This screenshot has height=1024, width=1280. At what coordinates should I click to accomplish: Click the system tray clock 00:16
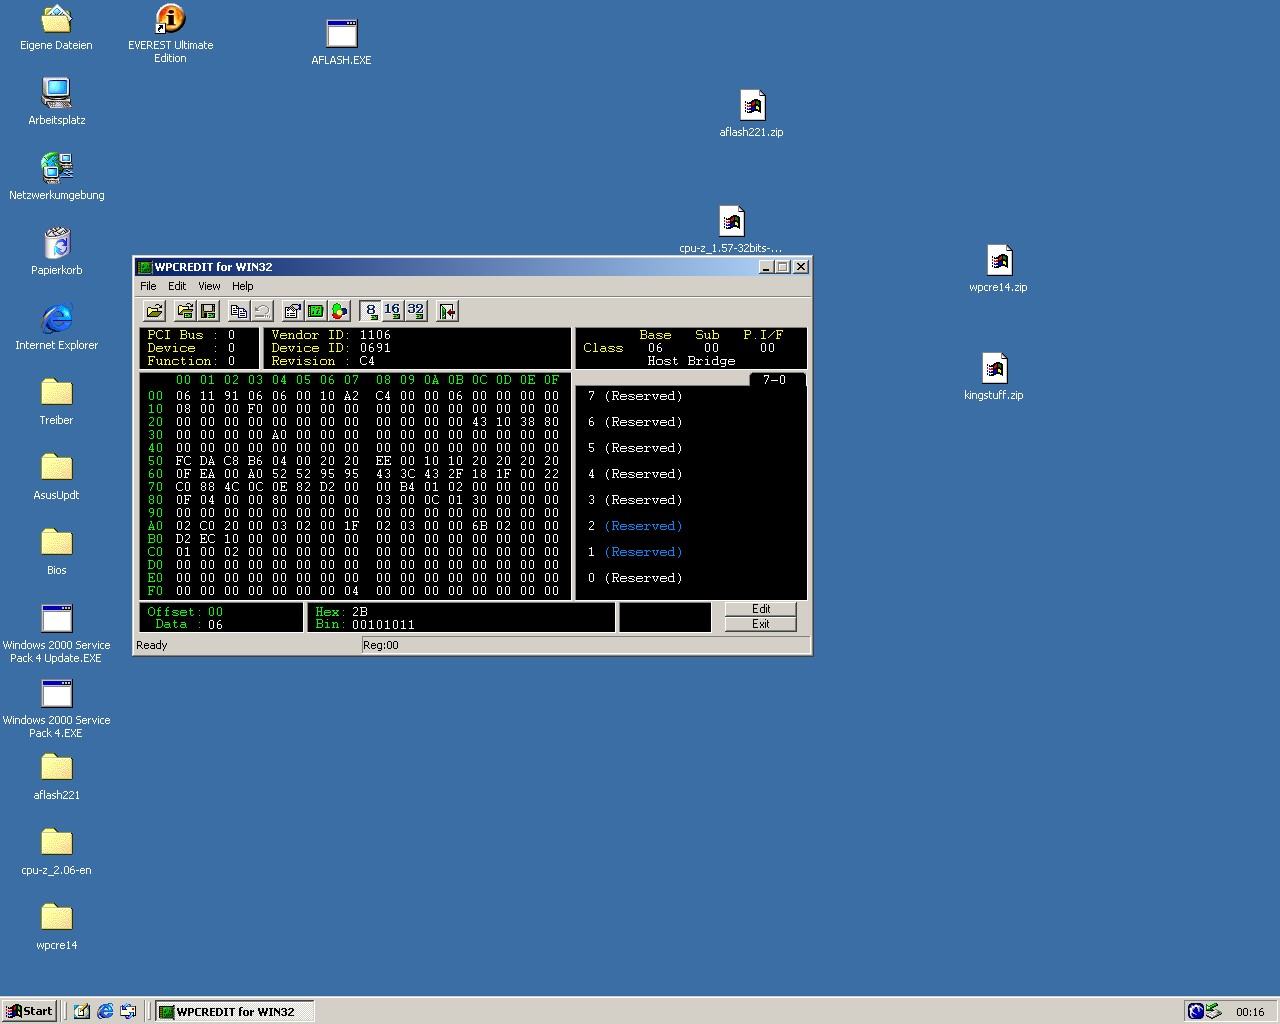click(x=1250, y=1012)
